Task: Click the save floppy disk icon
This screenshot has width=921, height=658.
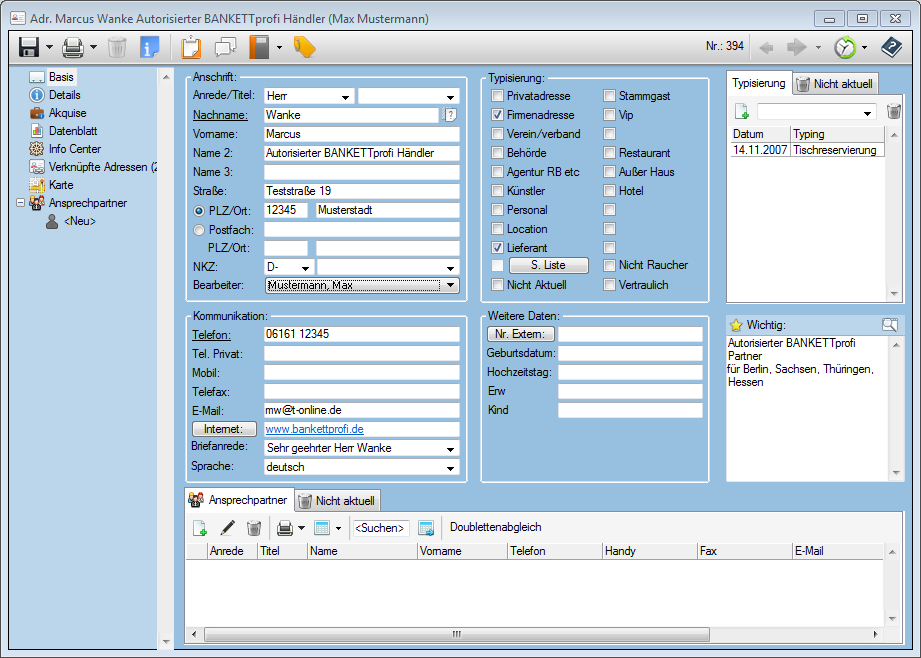Action: coord(28,47)
